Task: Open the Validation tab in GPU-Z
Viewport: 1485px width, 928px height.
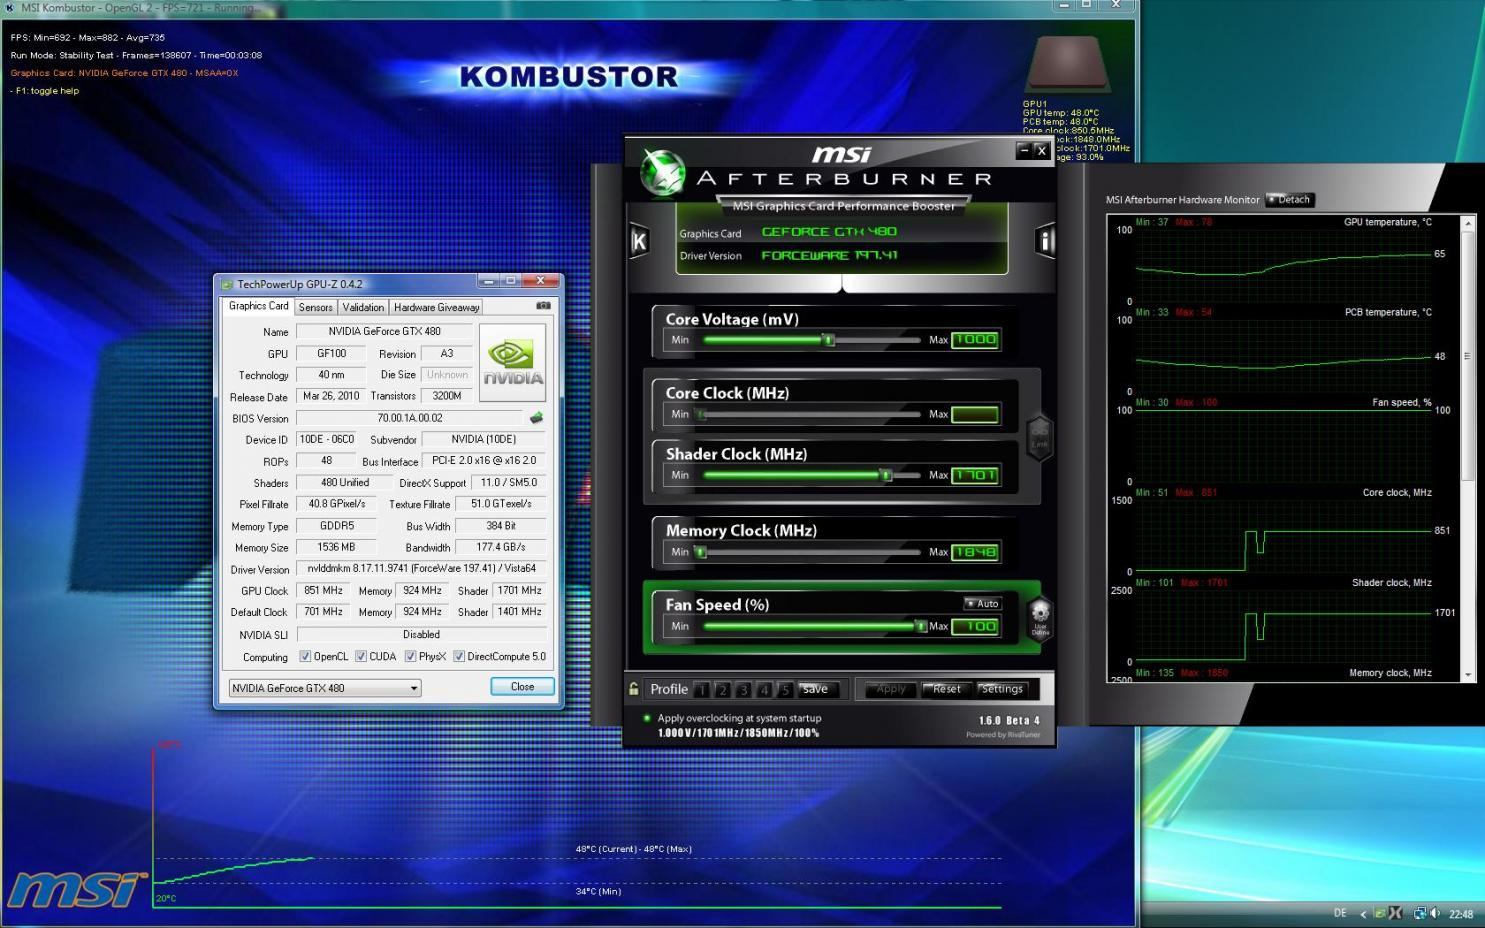Action: 363,307
